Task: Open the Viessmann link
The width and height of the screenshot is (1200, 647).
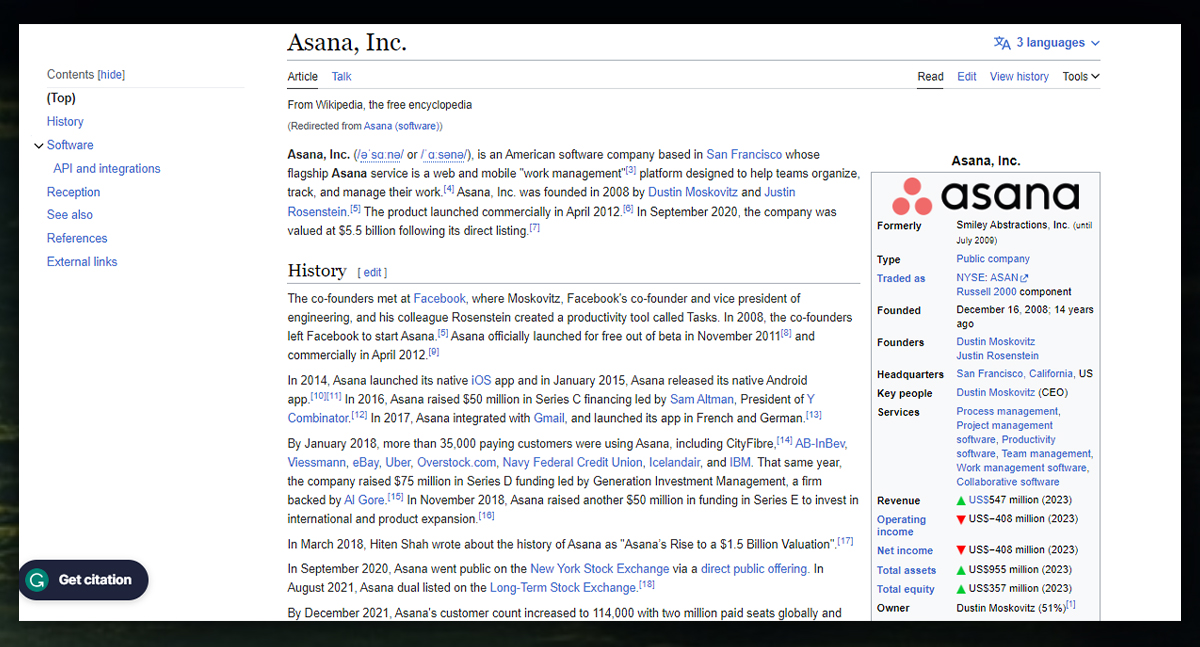Action: point(317,463)
